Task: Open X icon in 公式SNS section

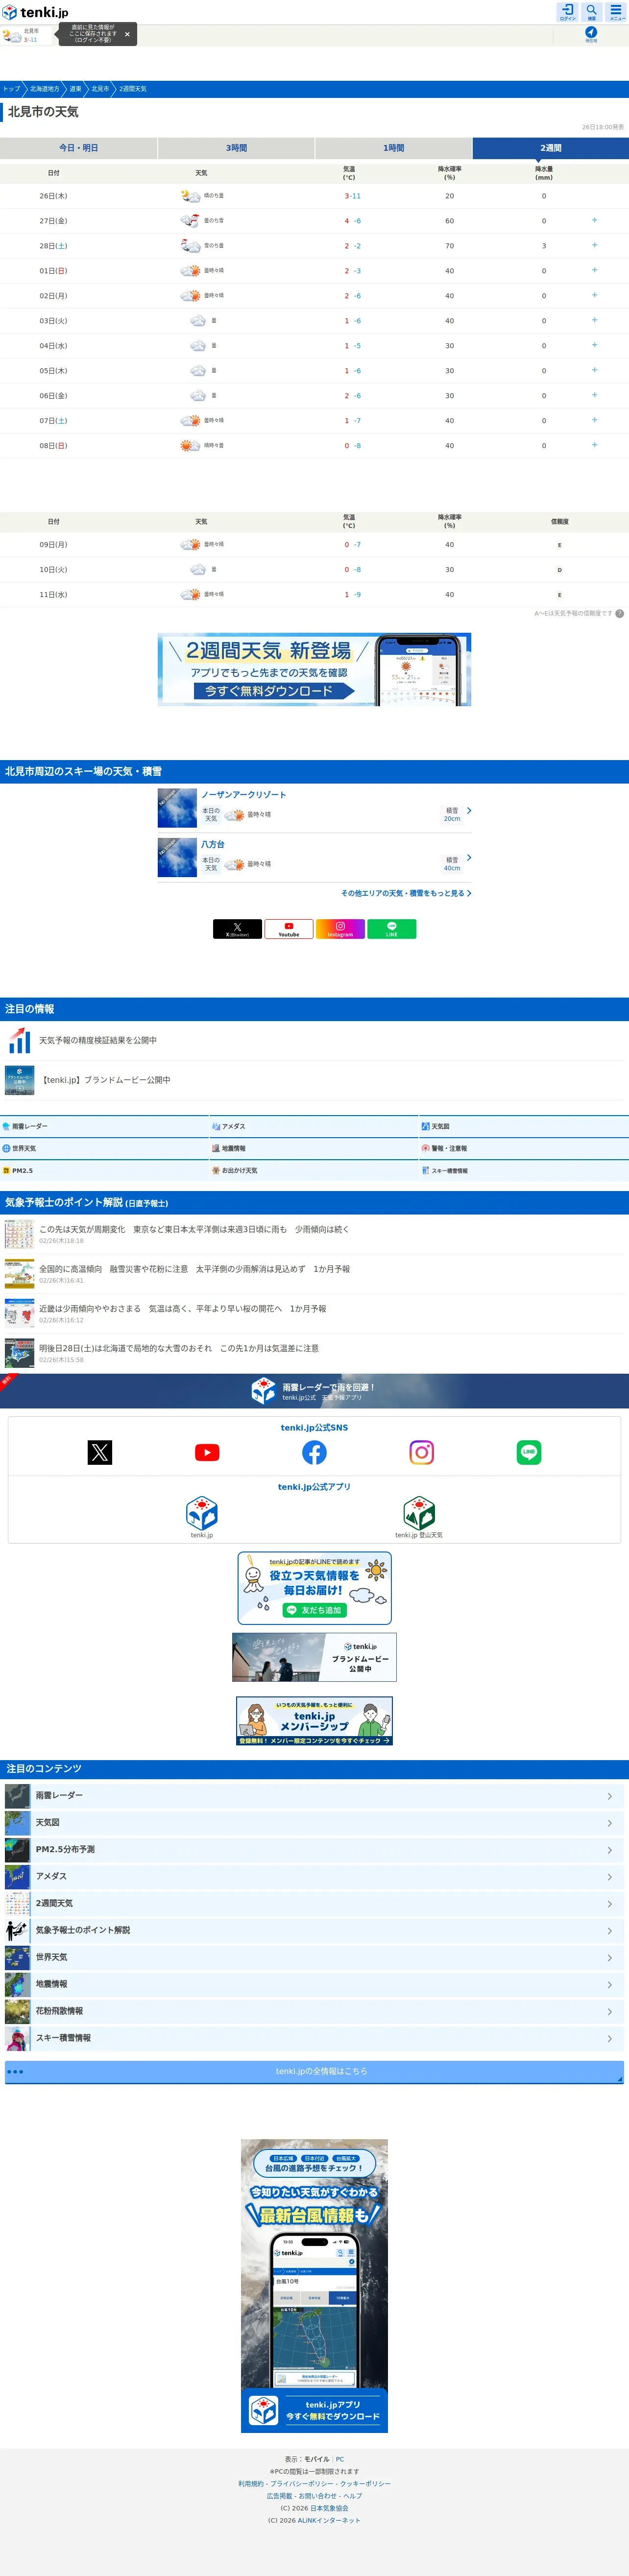Action: point(100,1452)
